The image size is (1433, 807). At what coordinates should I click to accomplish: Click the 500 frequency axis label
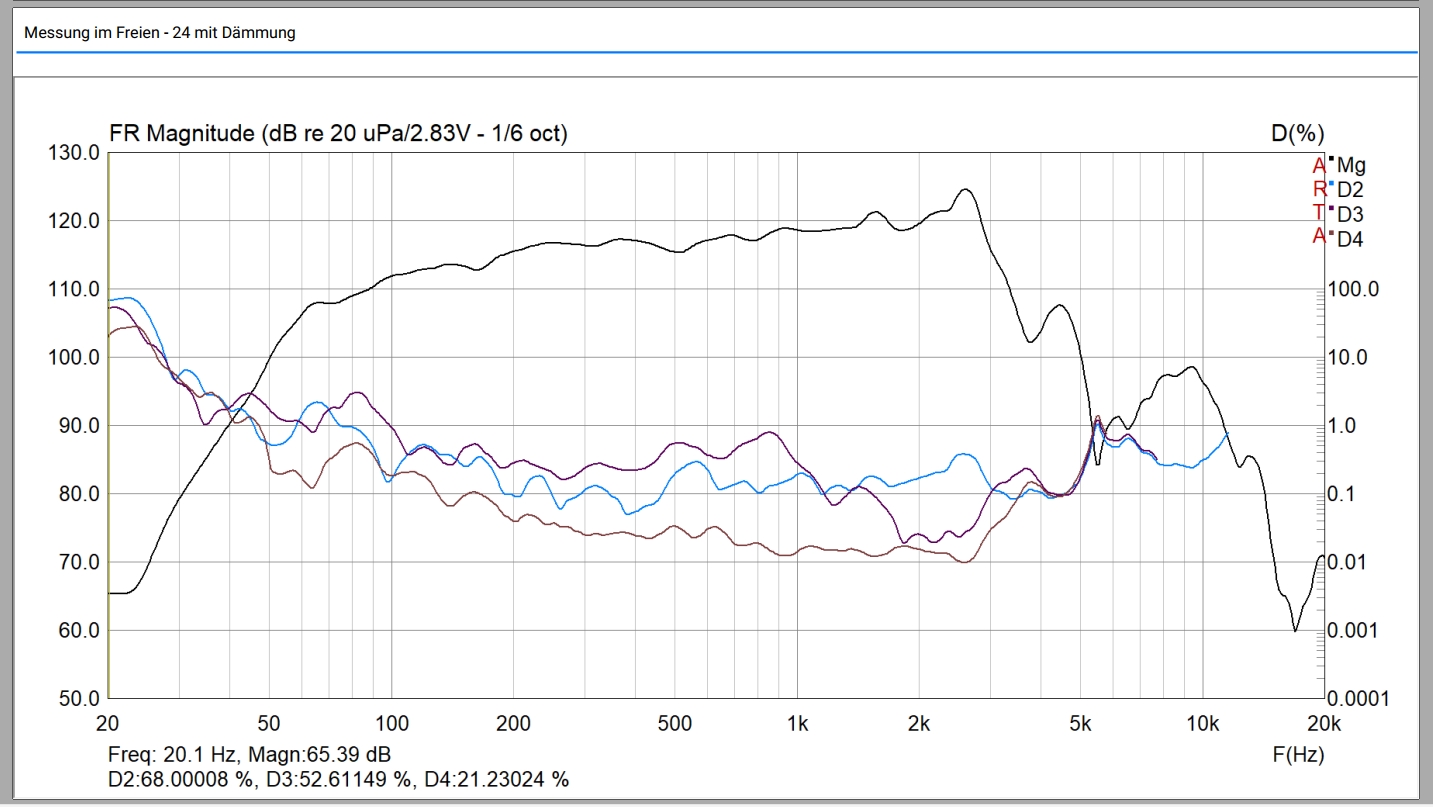click(x=675, y=724)
